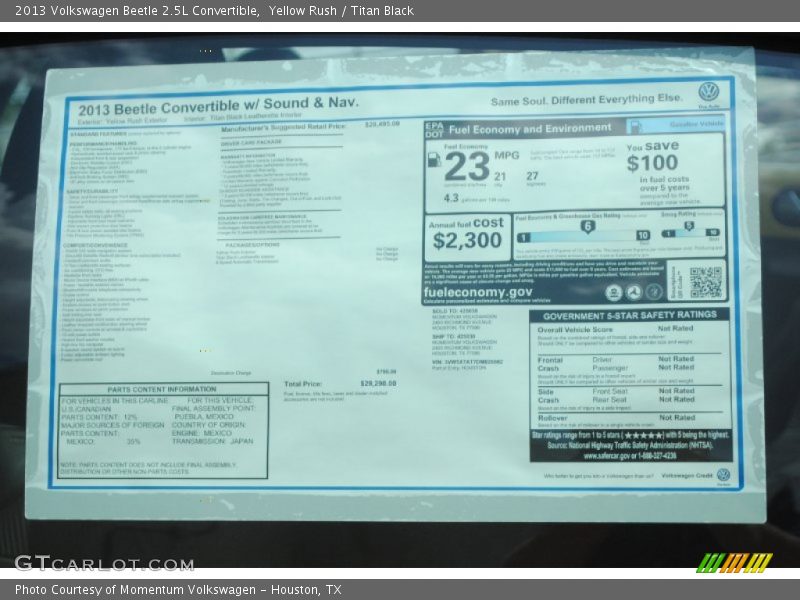Click the fueleconomy.gov link

click(478, 291)
